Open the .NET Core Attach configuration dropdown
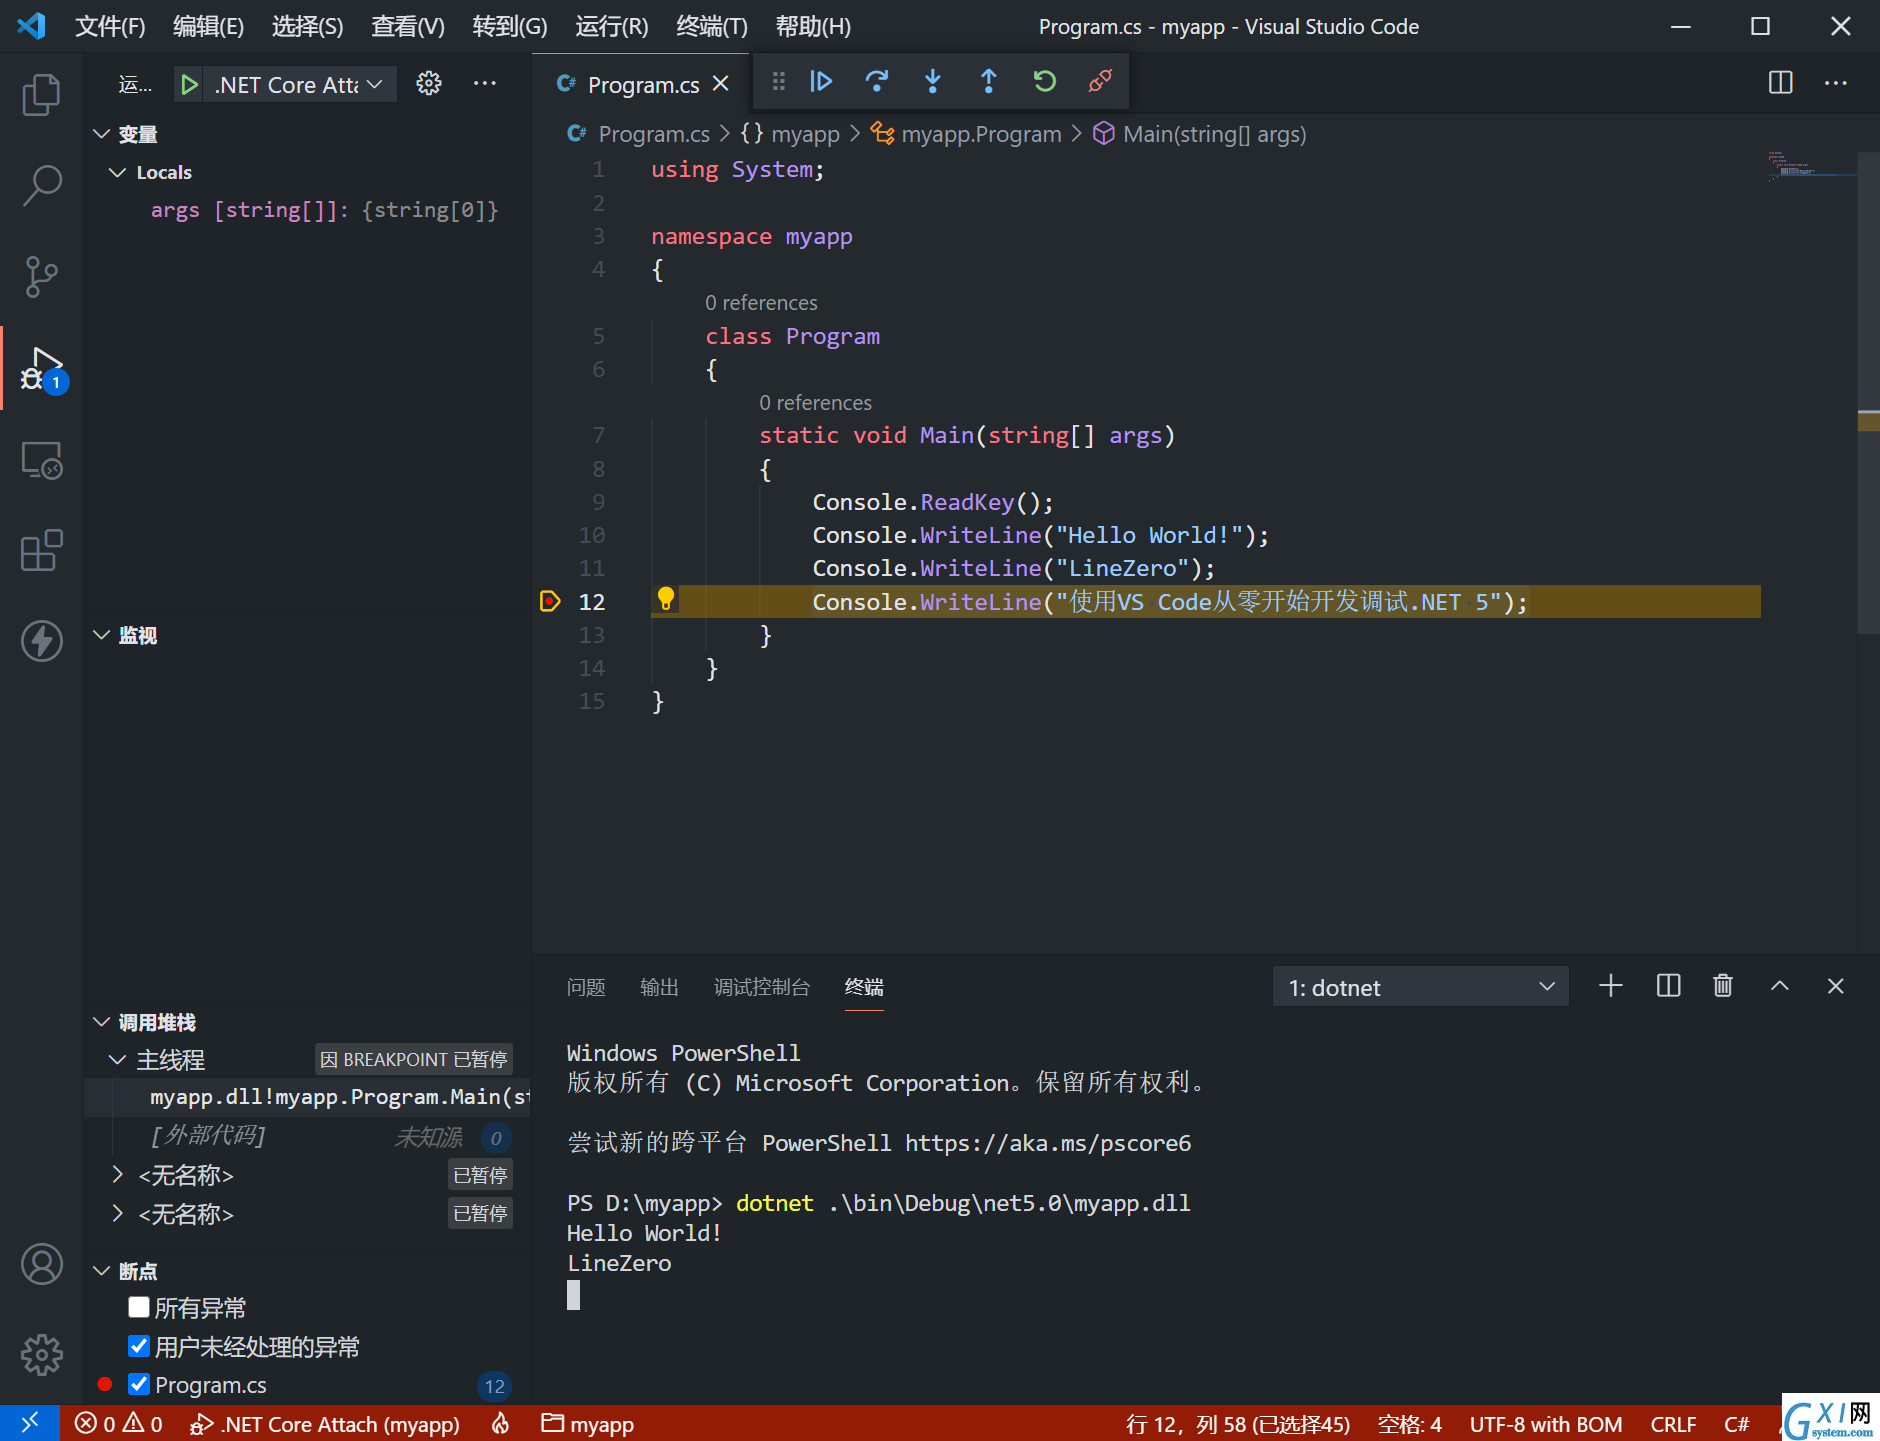 coord(298,85)
